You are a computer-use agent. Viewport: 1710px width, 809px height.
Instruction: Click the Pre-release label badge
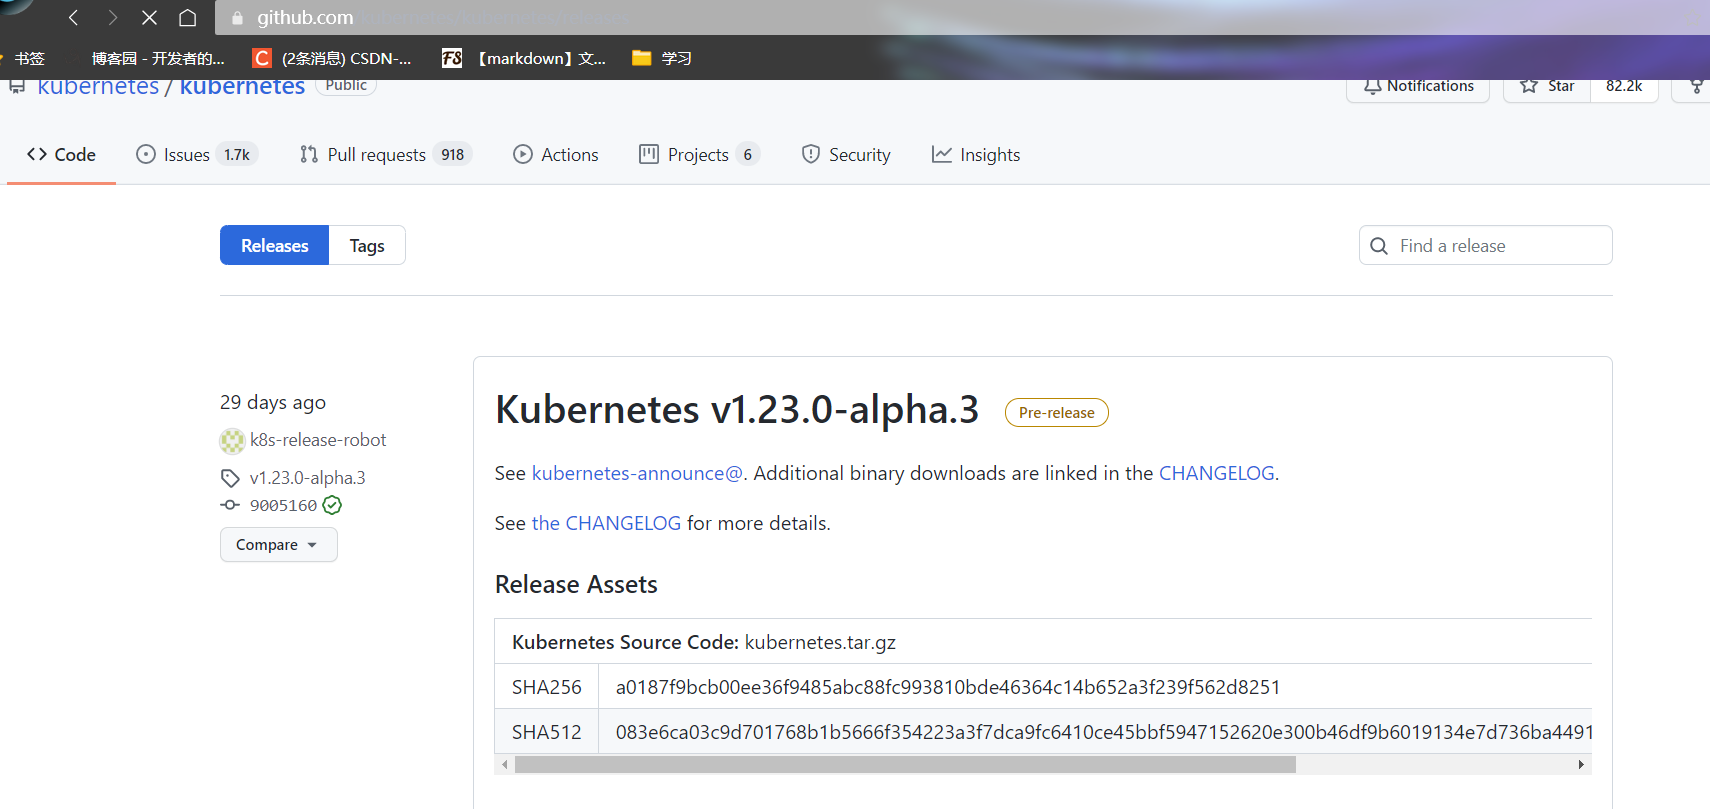tap(1057, 413)
